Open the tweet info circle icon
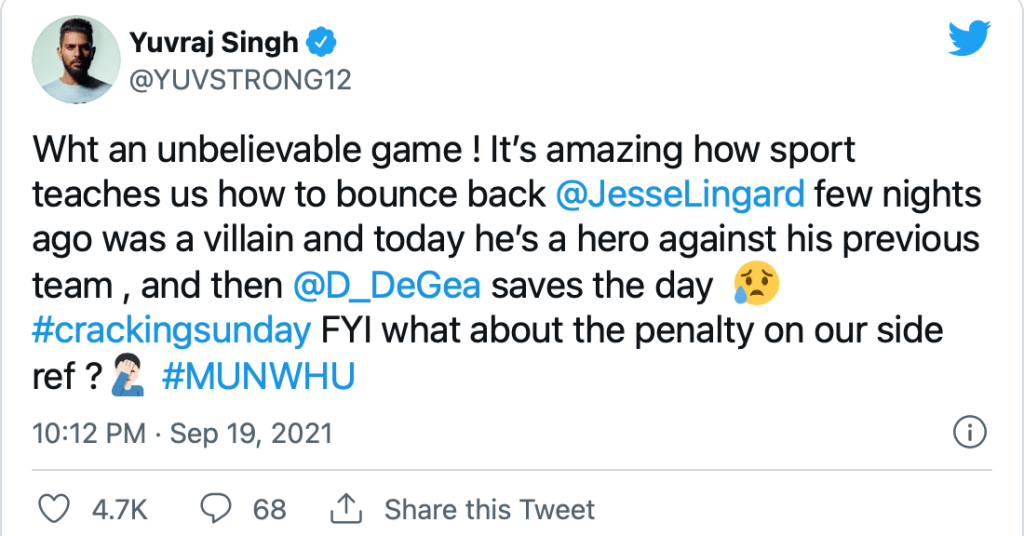Image resolution: width=1024 pixels, height=536 pixels. pos(970,433)
